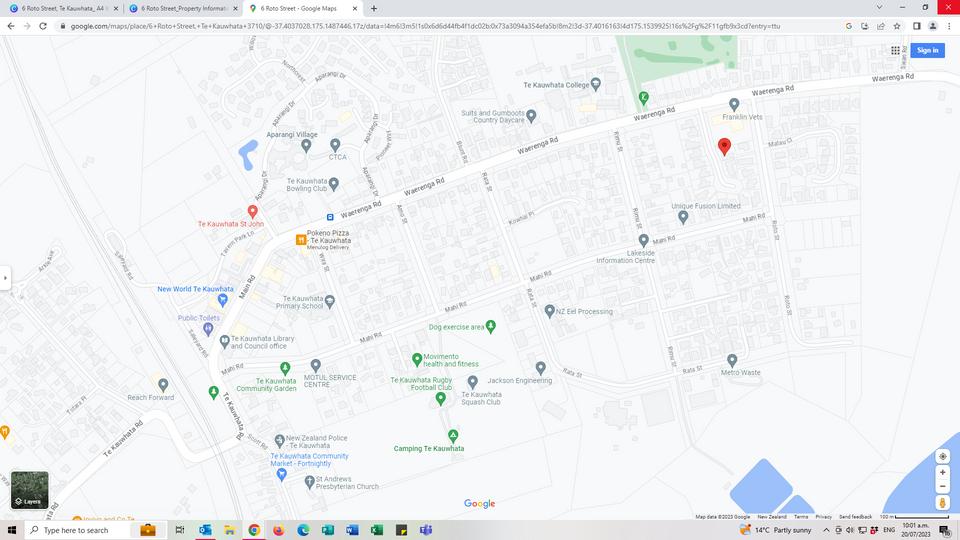This screenshot has height=540, width=960.
Task: Click the browser address bar URL
Action: click(426, 26)
